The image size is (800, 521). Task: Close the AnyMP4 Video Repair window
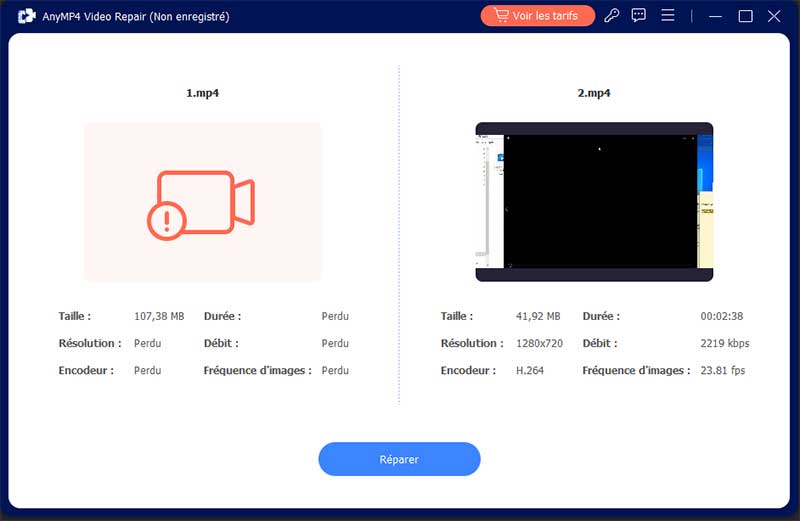pos(774,16)
